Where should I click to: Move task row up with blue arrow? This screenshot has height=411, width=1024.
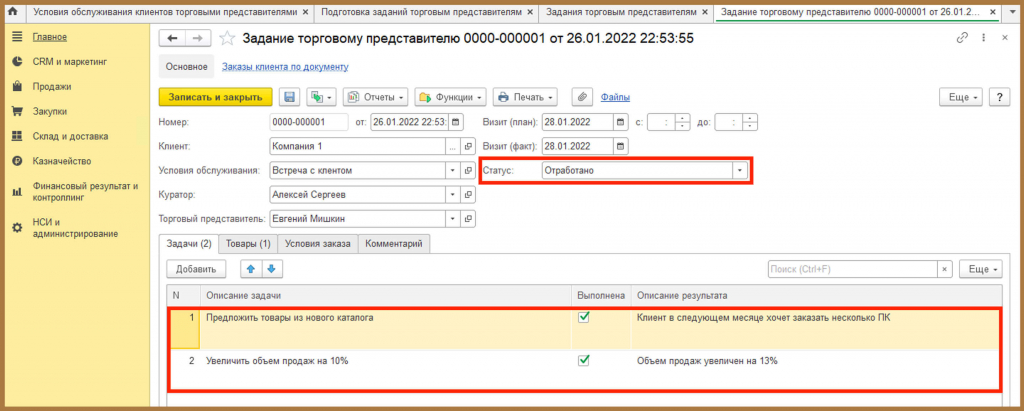(251, 269)
